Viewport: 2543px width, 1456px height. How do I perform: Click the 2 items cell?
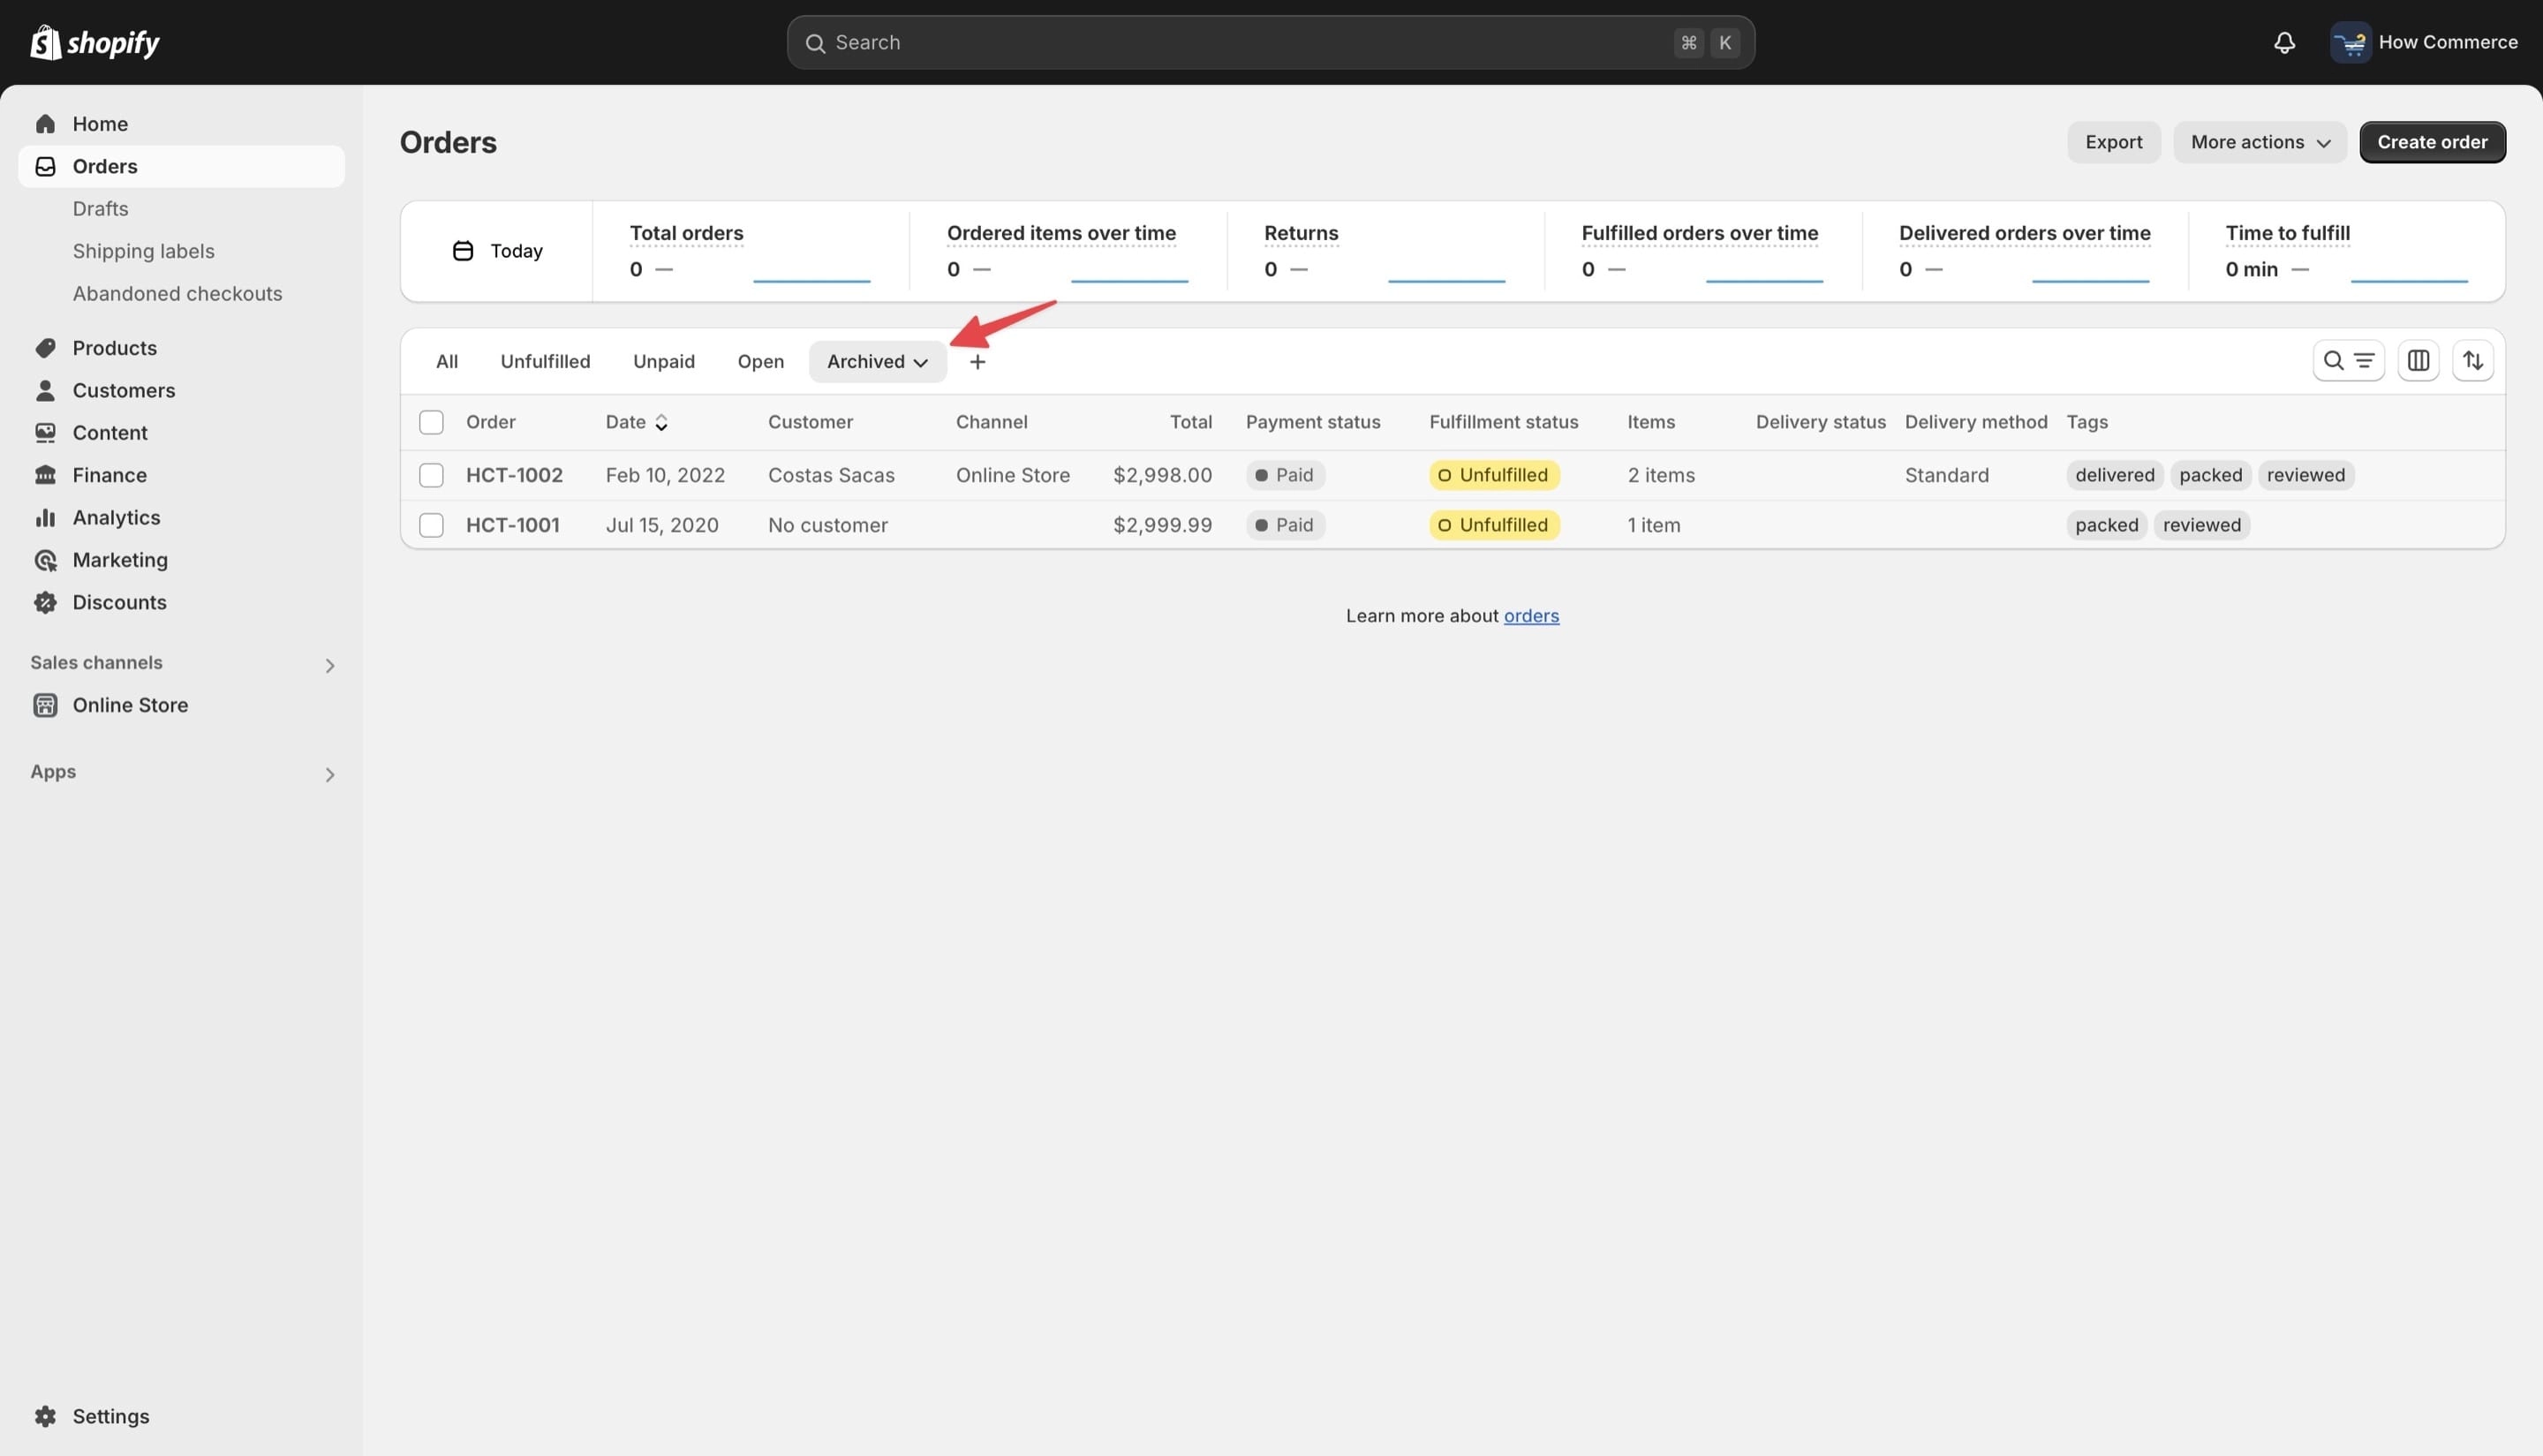tap(1660, 475)
